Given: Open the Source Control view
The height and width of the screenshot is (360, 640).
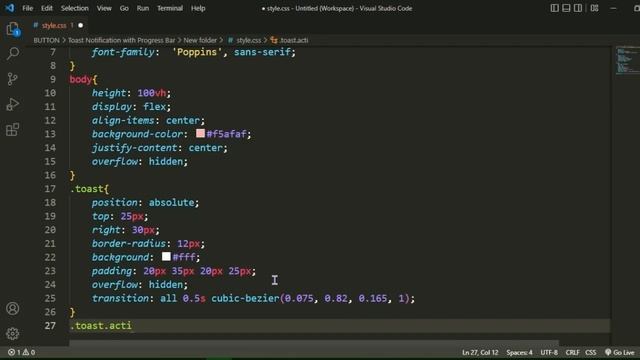Looking at the screenshot, I should click(13, 79).
